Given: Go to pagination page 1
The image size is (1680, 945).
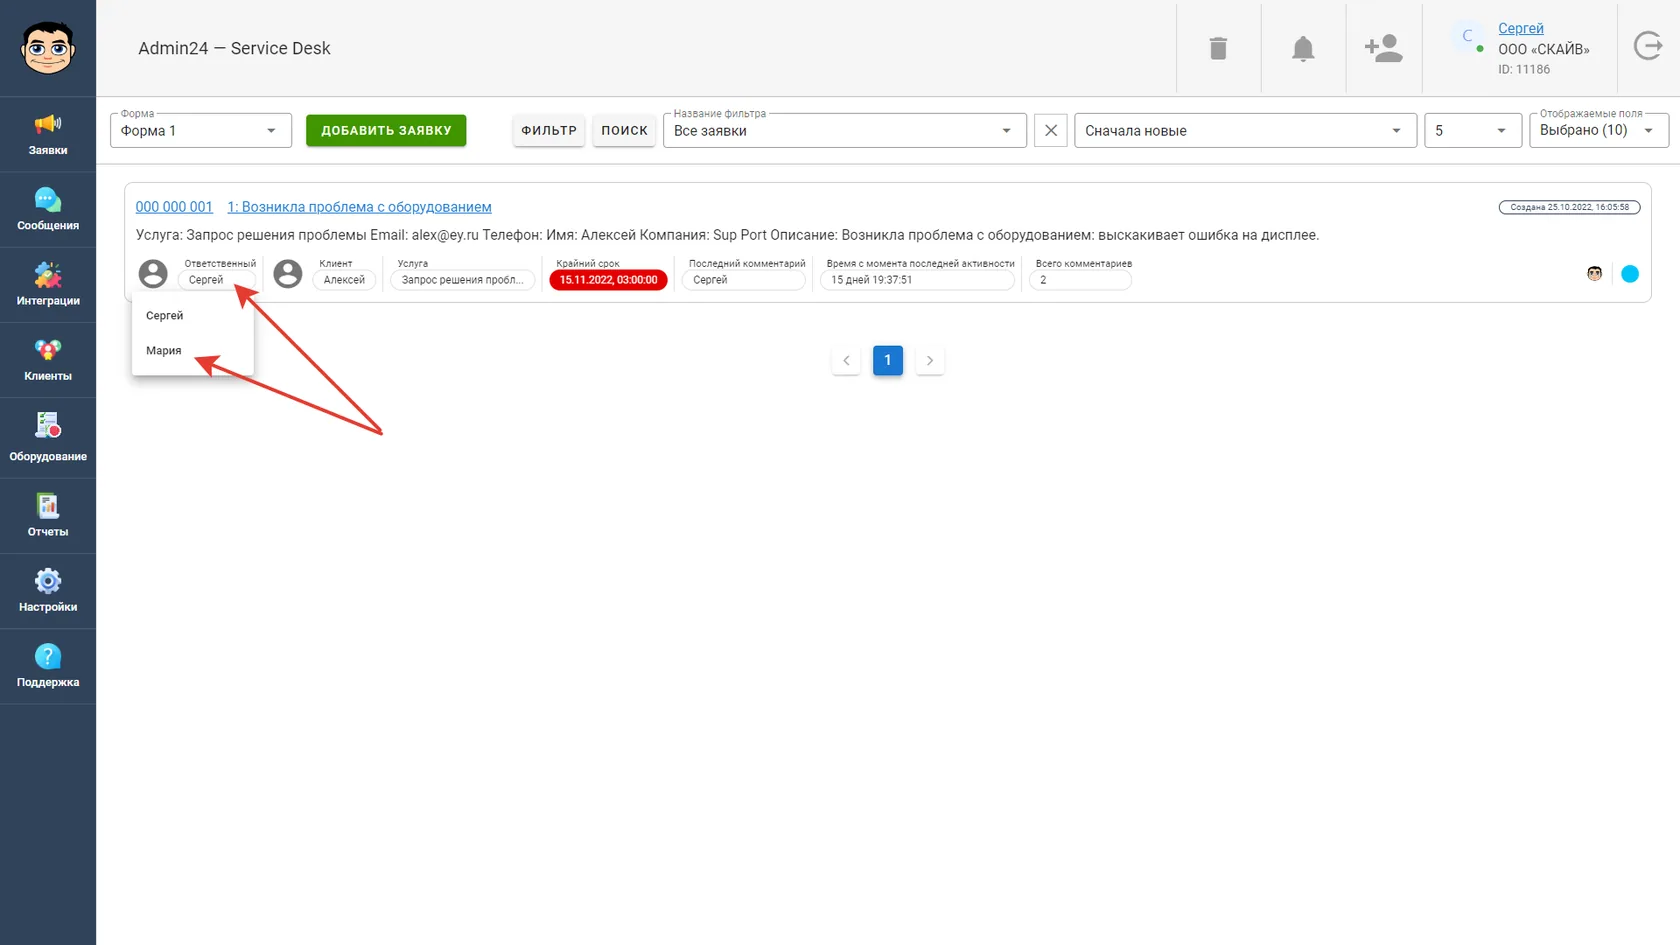Looking at the screenshot, I should coord(888,360).
